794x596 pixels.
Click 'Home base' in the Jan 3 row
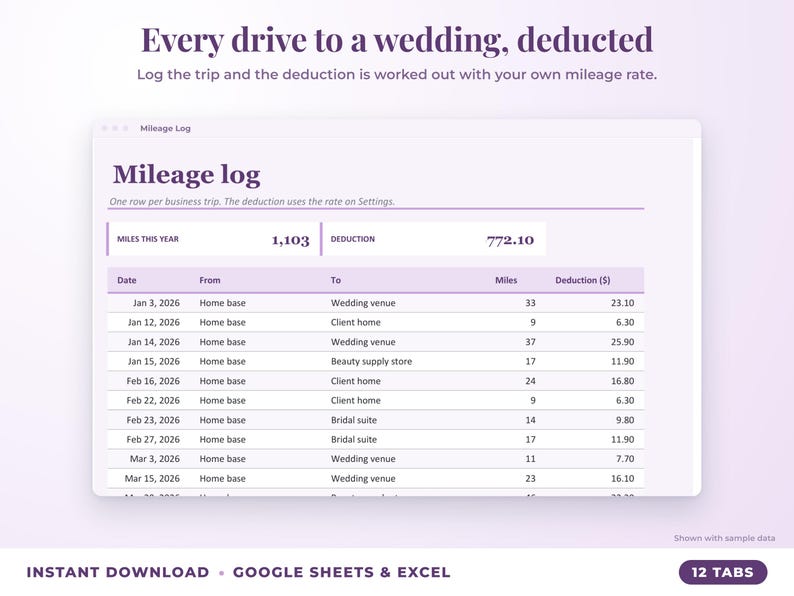222,303
